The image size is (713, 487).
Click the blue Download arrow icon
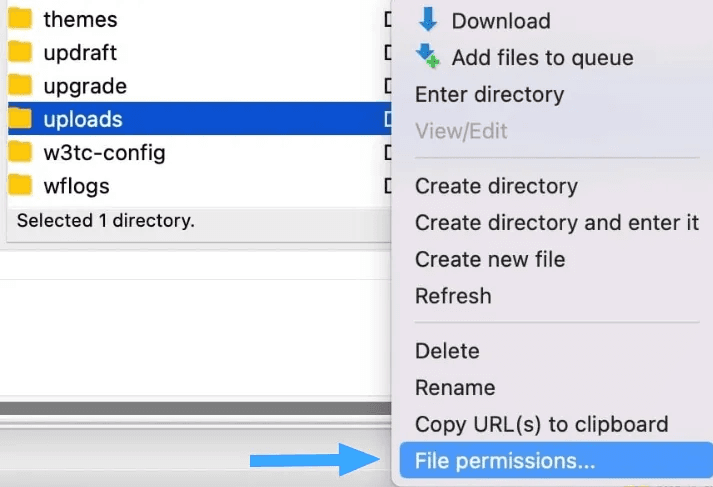click(428, 20)
